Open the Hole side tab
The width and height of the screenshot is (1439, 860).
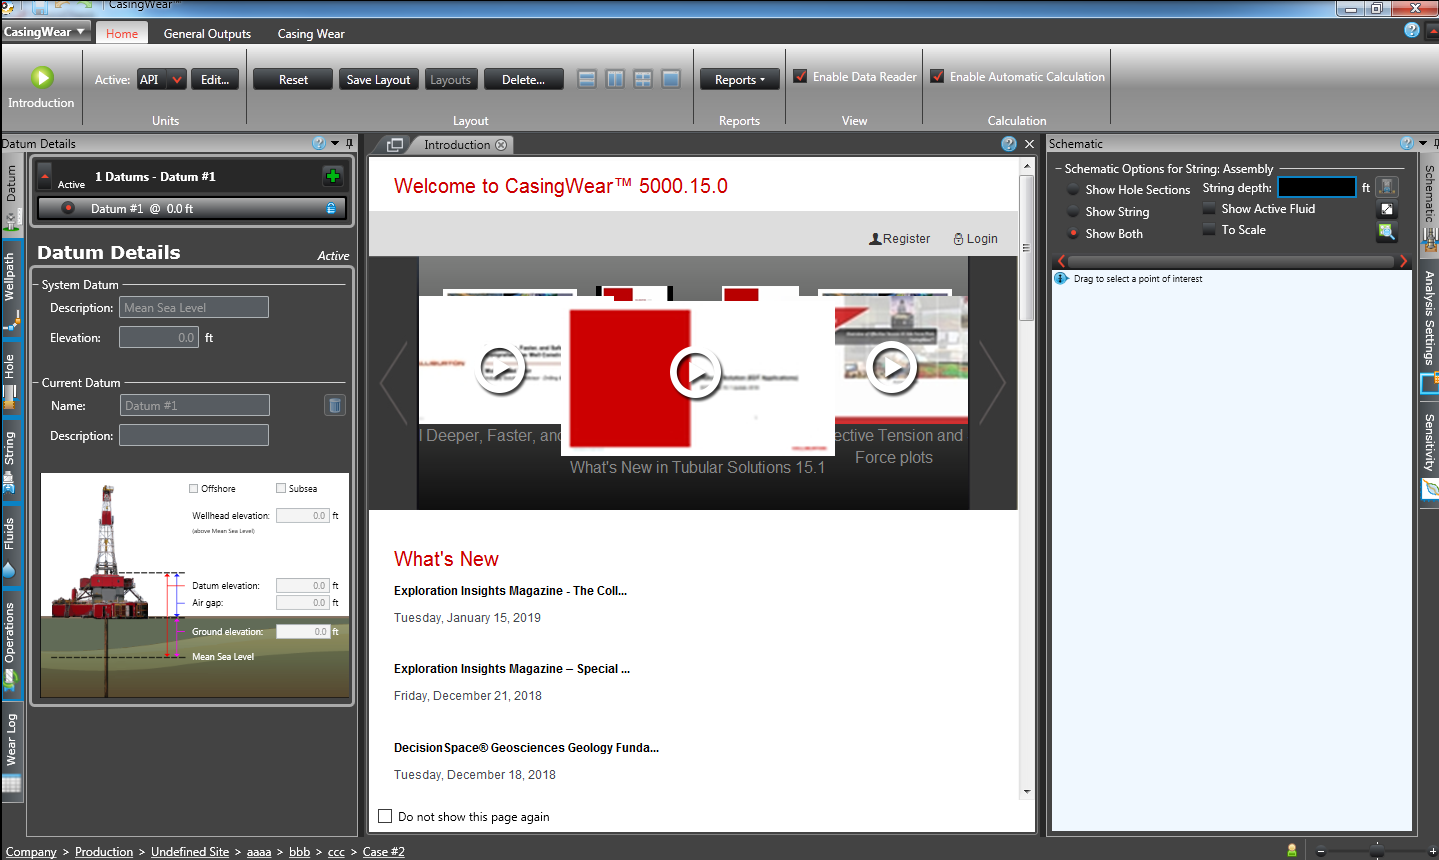(11, 382)
